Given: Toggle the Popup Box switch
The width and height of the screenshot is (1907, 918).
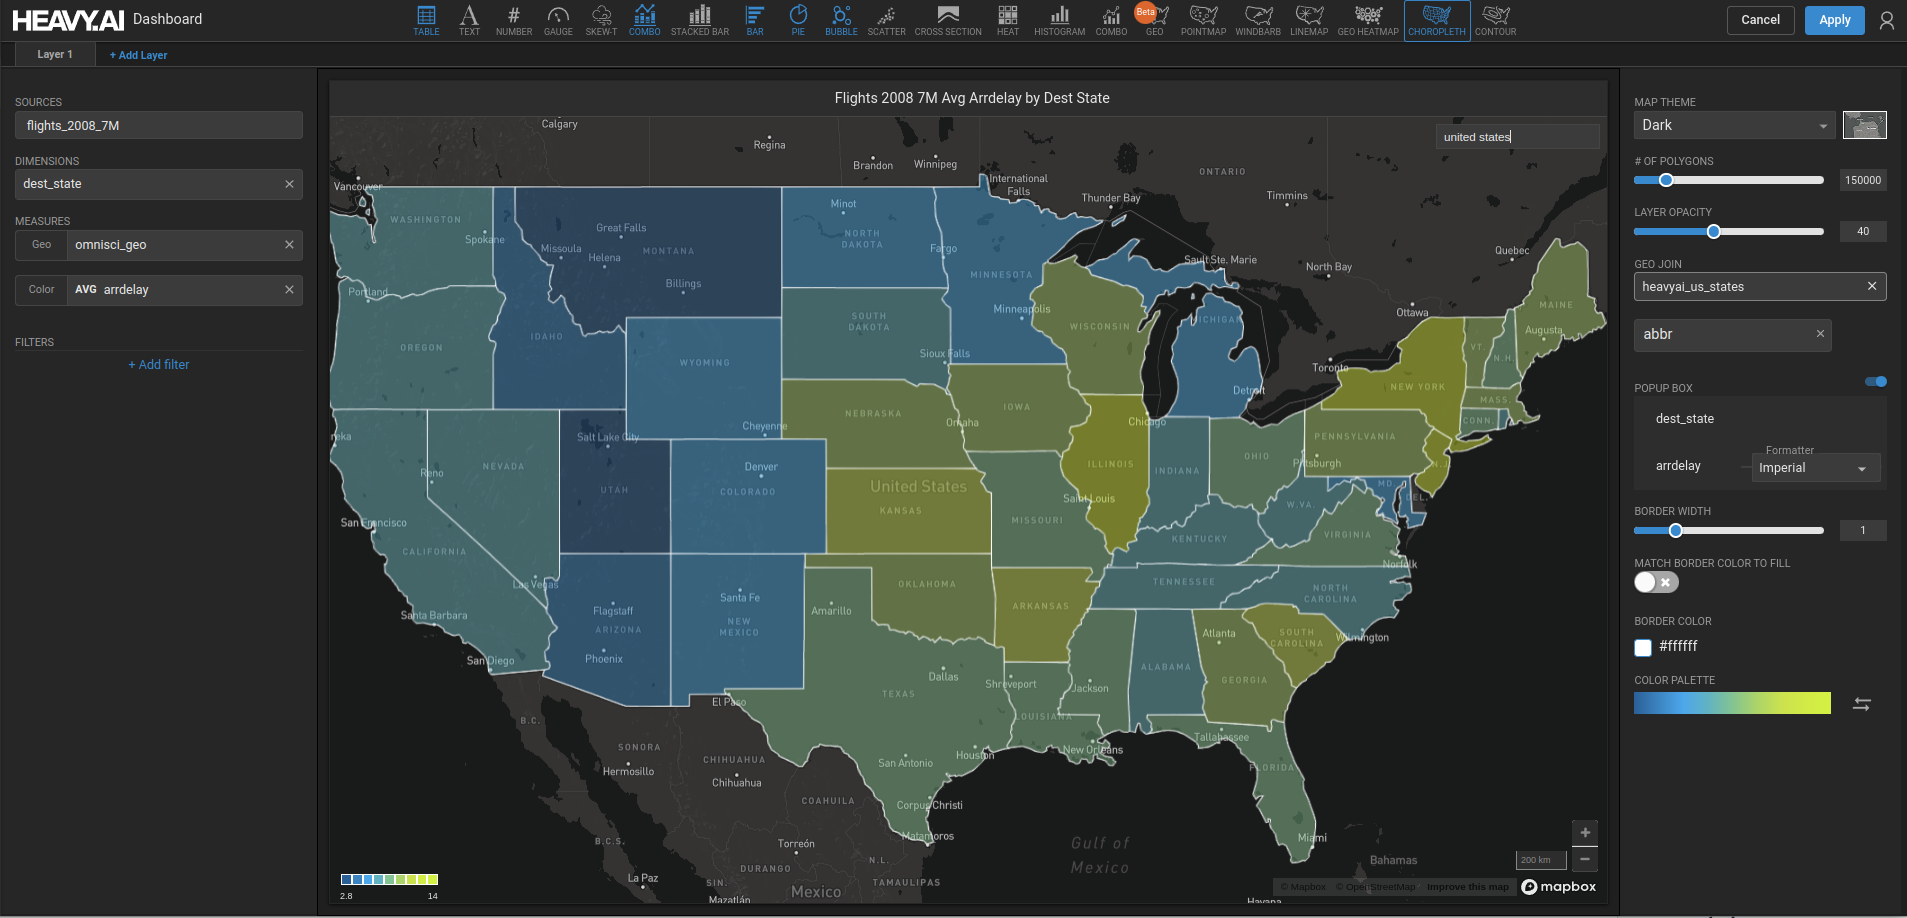Looking at the screenshot, I should [1876, 381].
